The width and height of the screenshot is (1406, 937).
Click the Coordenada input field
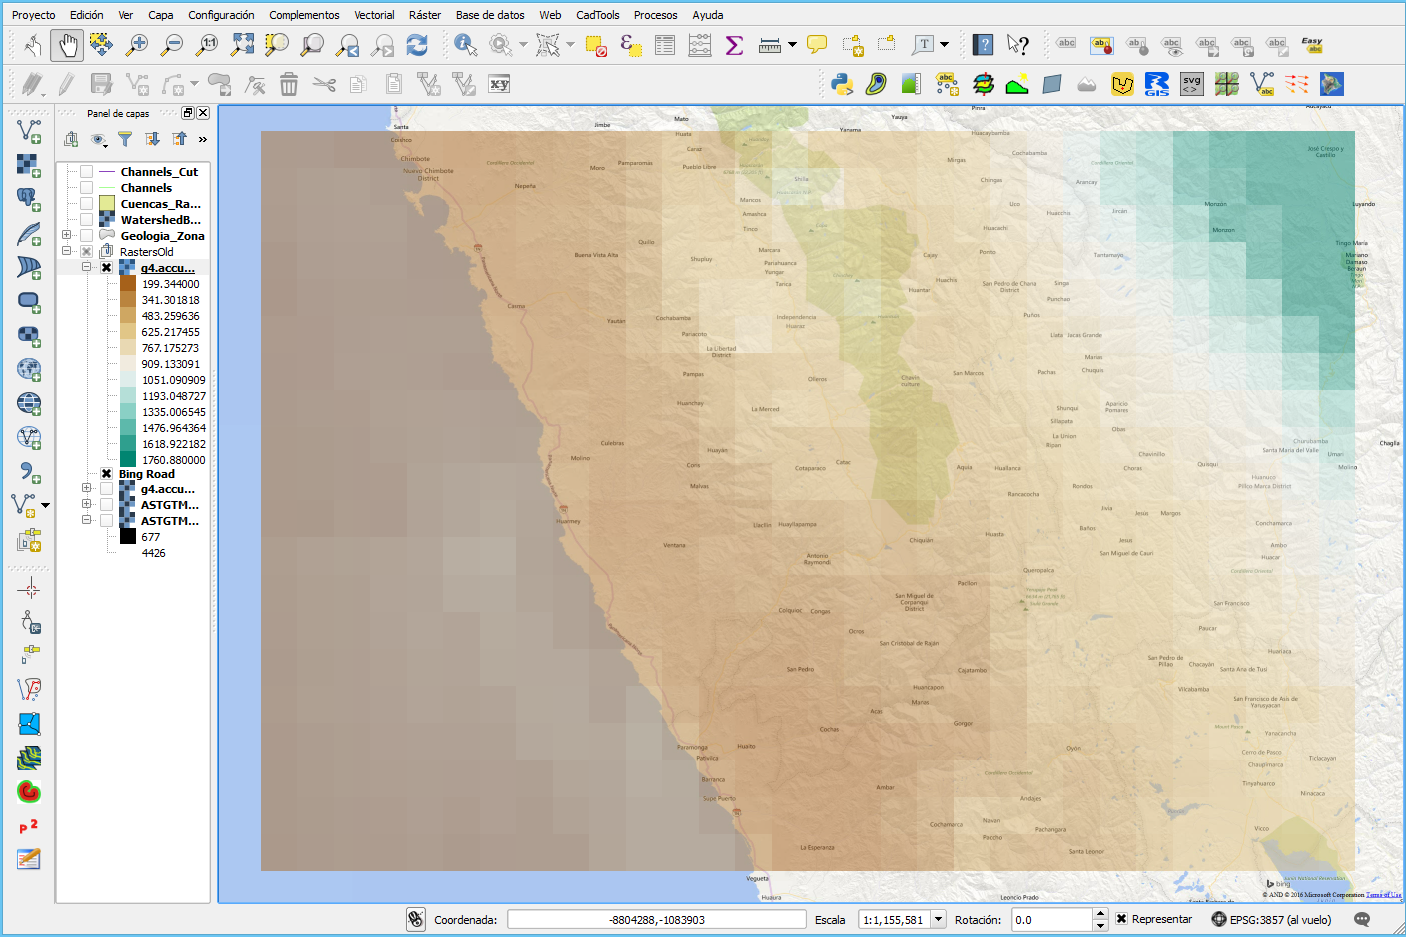coord(657,919)
